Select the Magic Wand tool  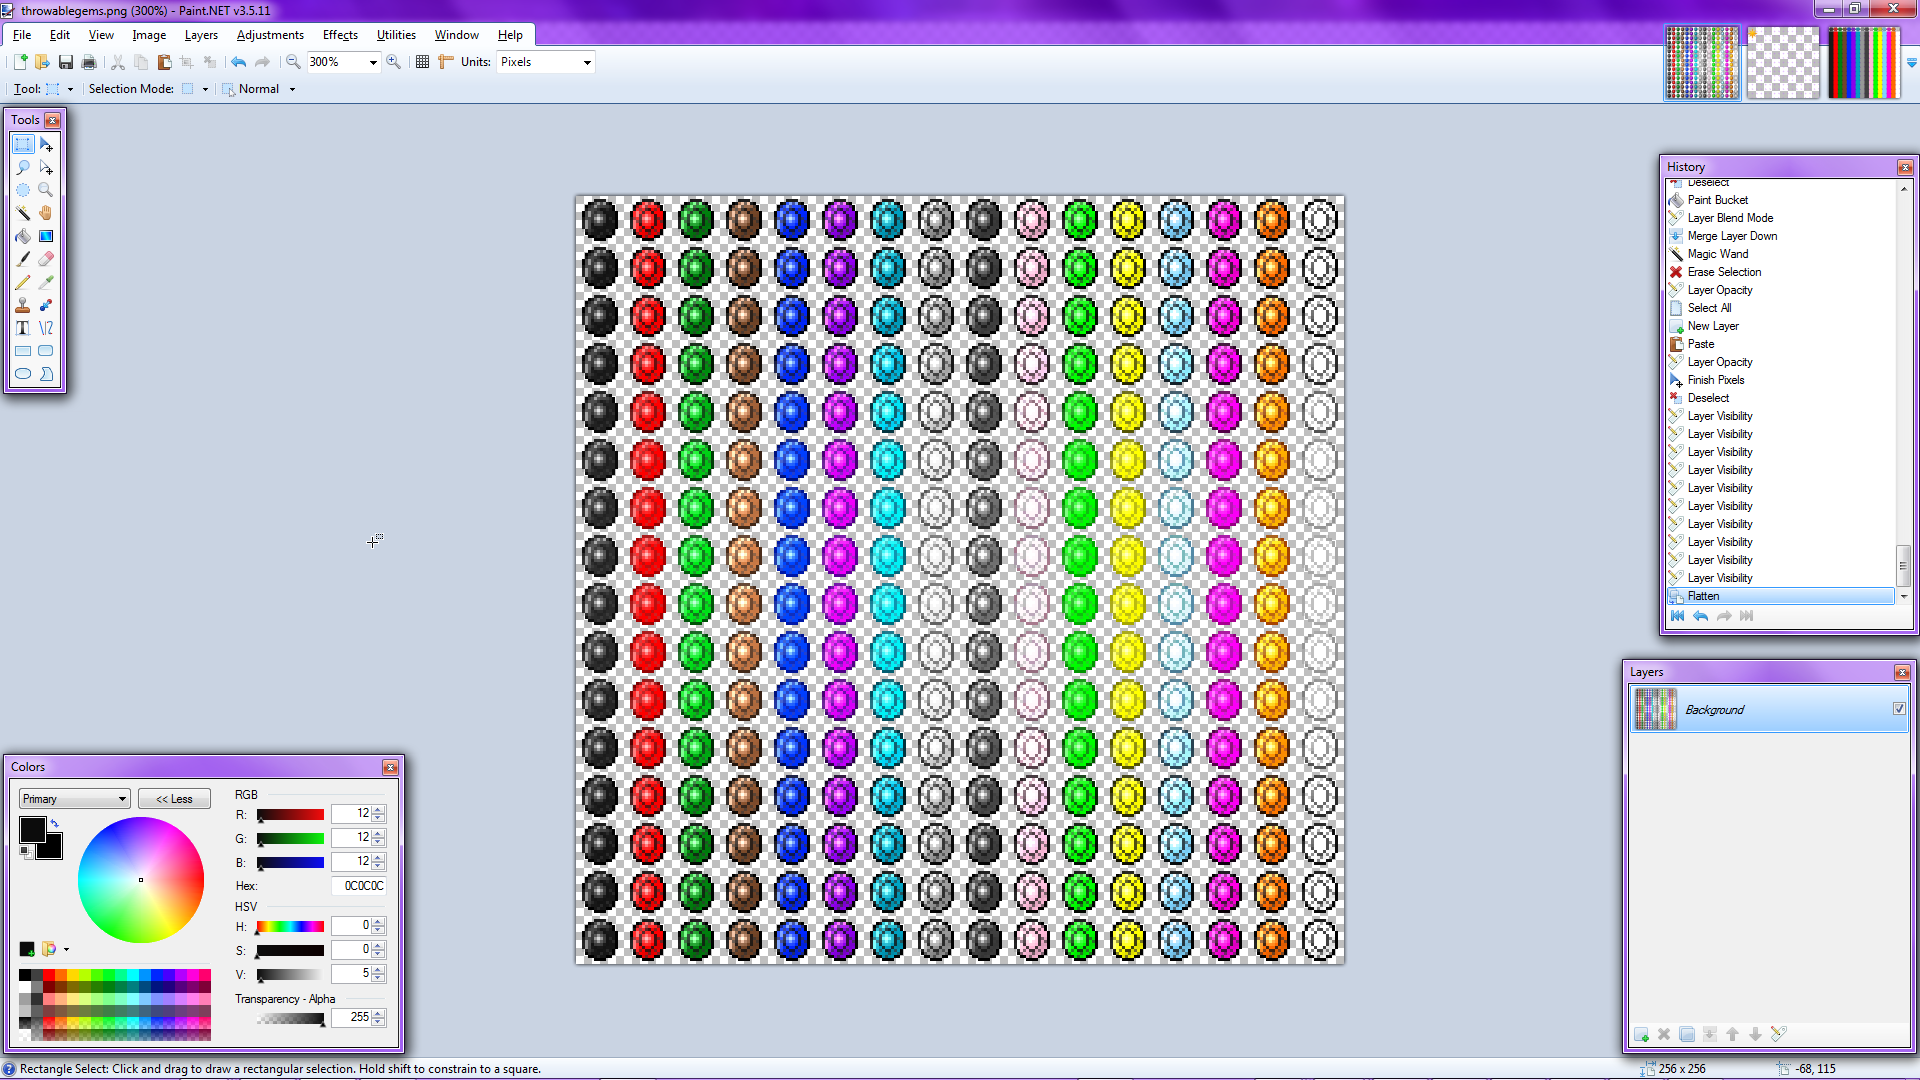[23, 213]
